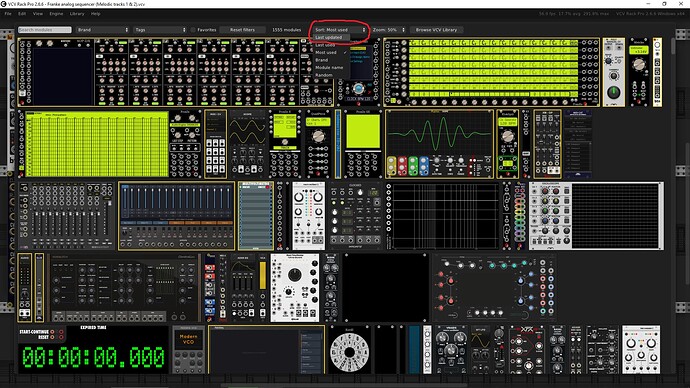Click Browse VCV Library button

tap(436, 30)
